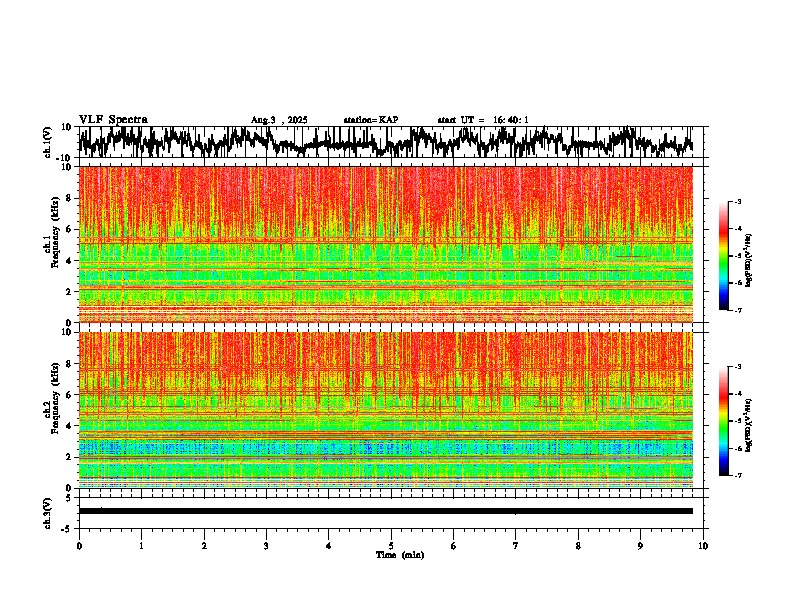Click inside the ch.2 spectrogram panel
This screenshot has width=792, height=612.
pos(385,410)
